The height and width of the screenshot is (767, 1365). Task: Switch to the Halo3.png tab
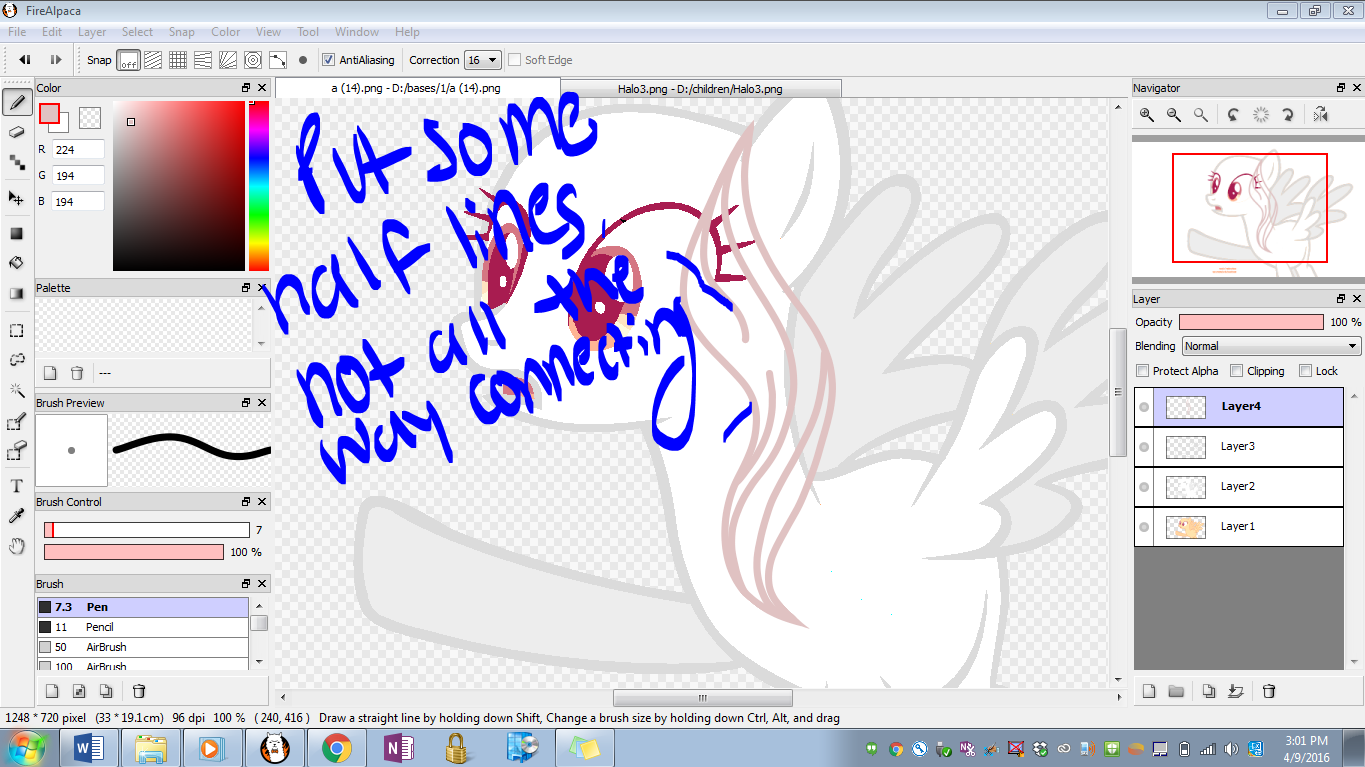point(699,89)
